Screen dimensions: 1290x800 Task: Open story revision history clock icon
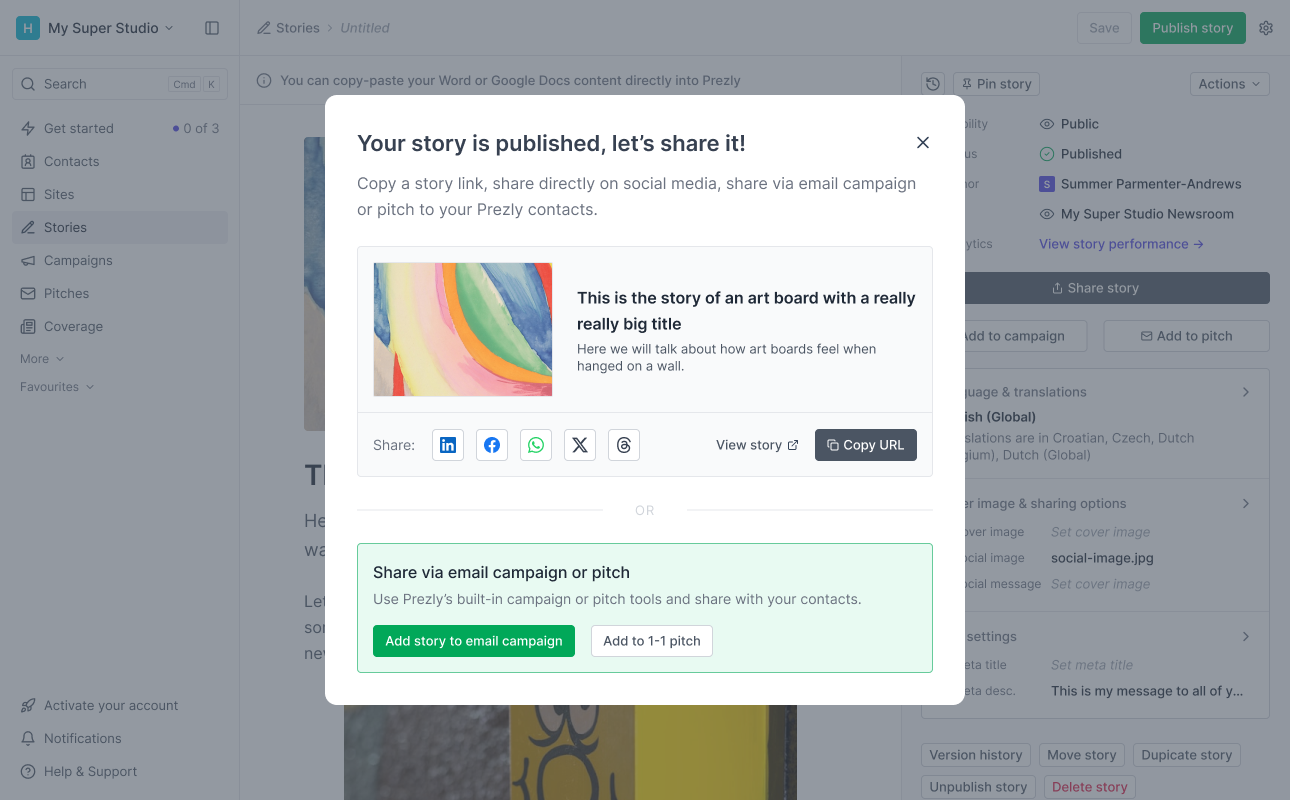coord(933,84)
